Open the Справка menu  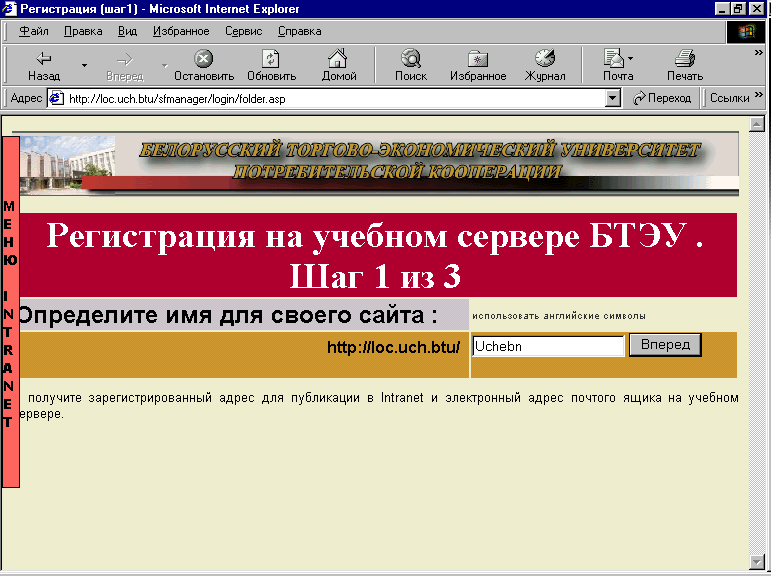click(299, 31)
